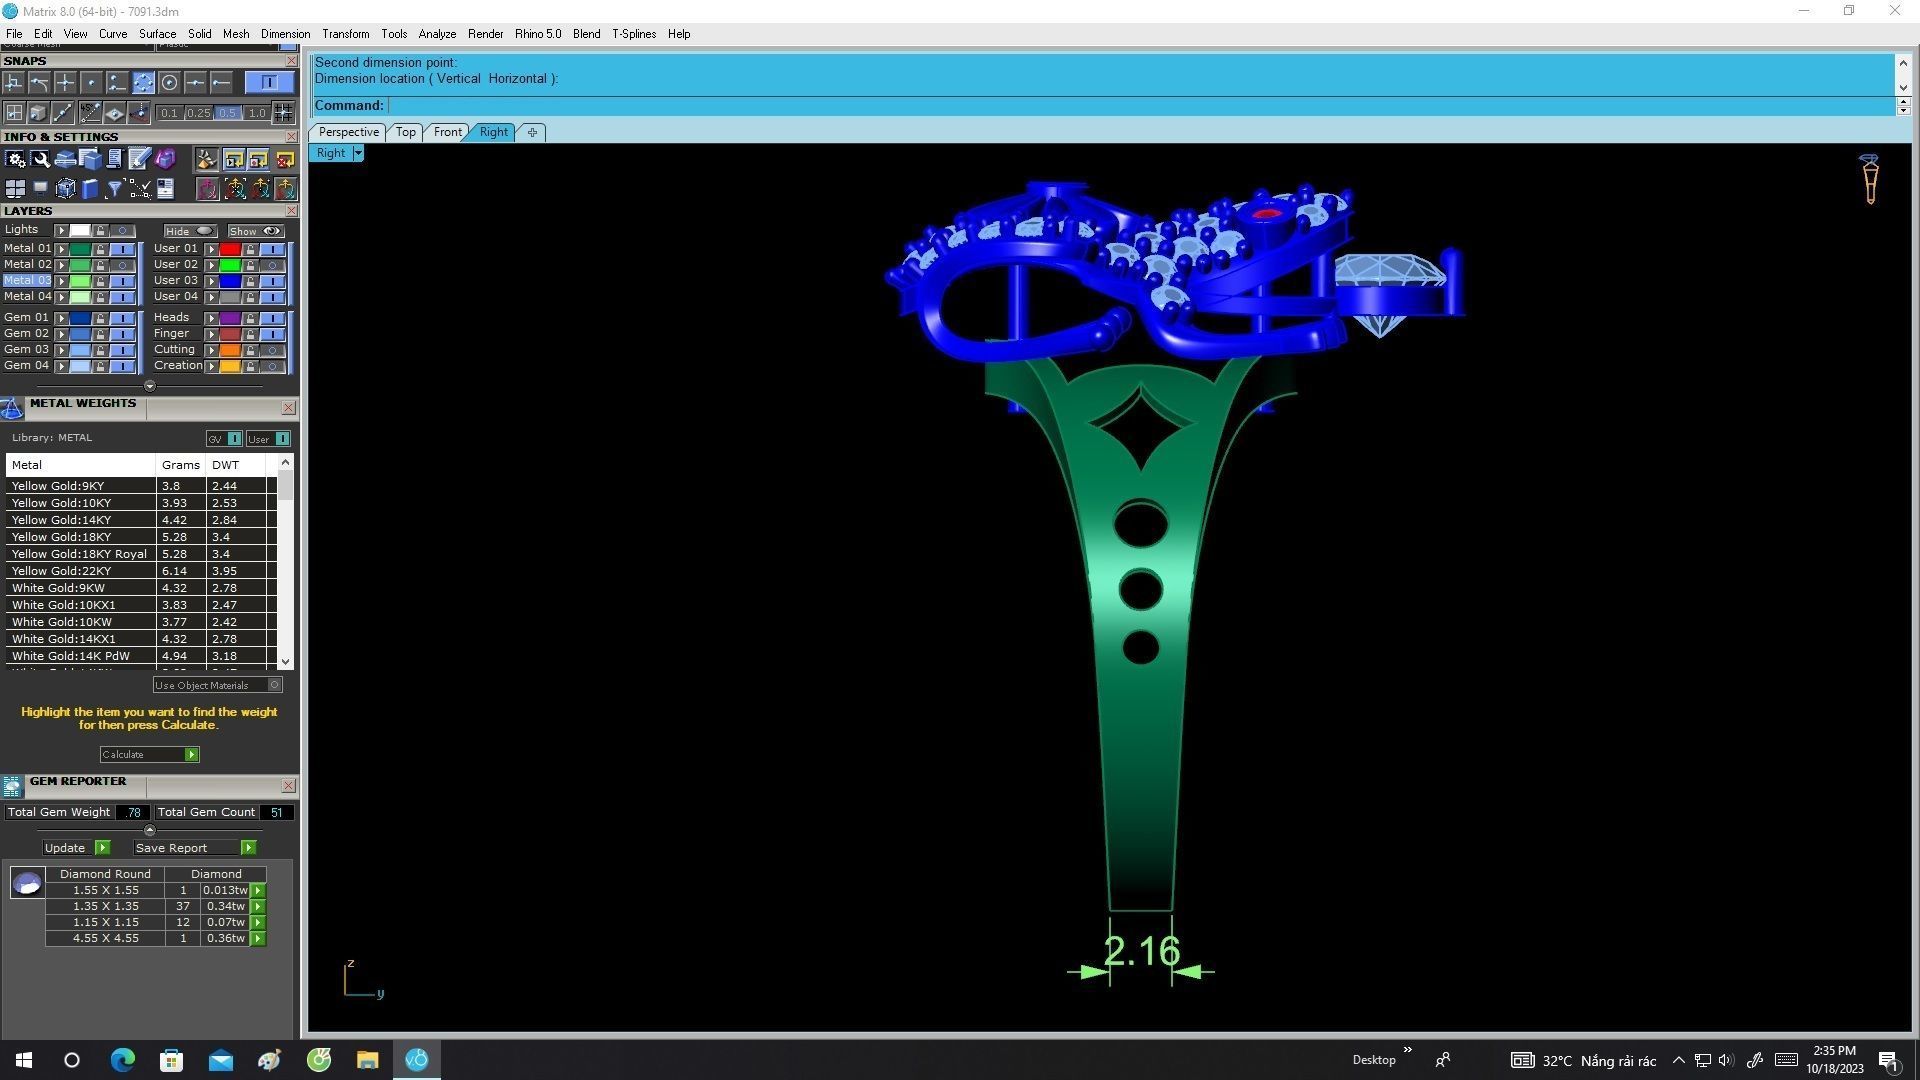This screenshot has height=1080, width=1920.
Task: Click the Show layers eye button
Action: (254, 231)
